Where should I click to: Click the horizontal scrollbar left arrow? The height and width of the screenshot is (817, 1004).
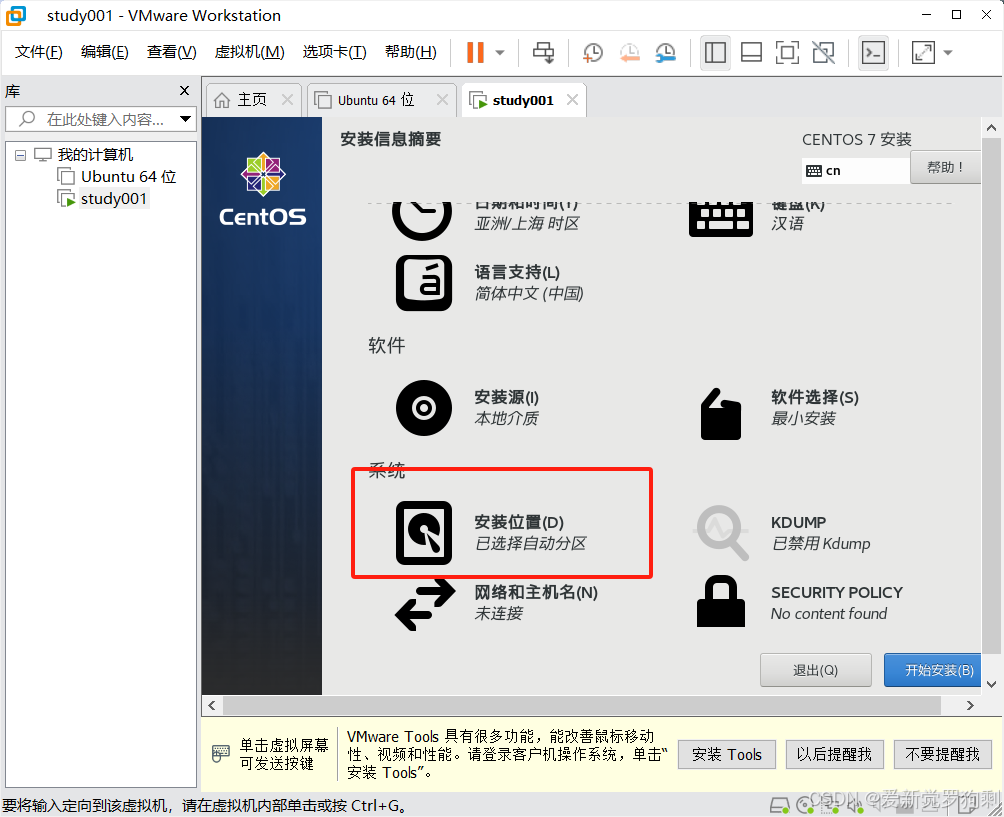click(x=211, y=705)
